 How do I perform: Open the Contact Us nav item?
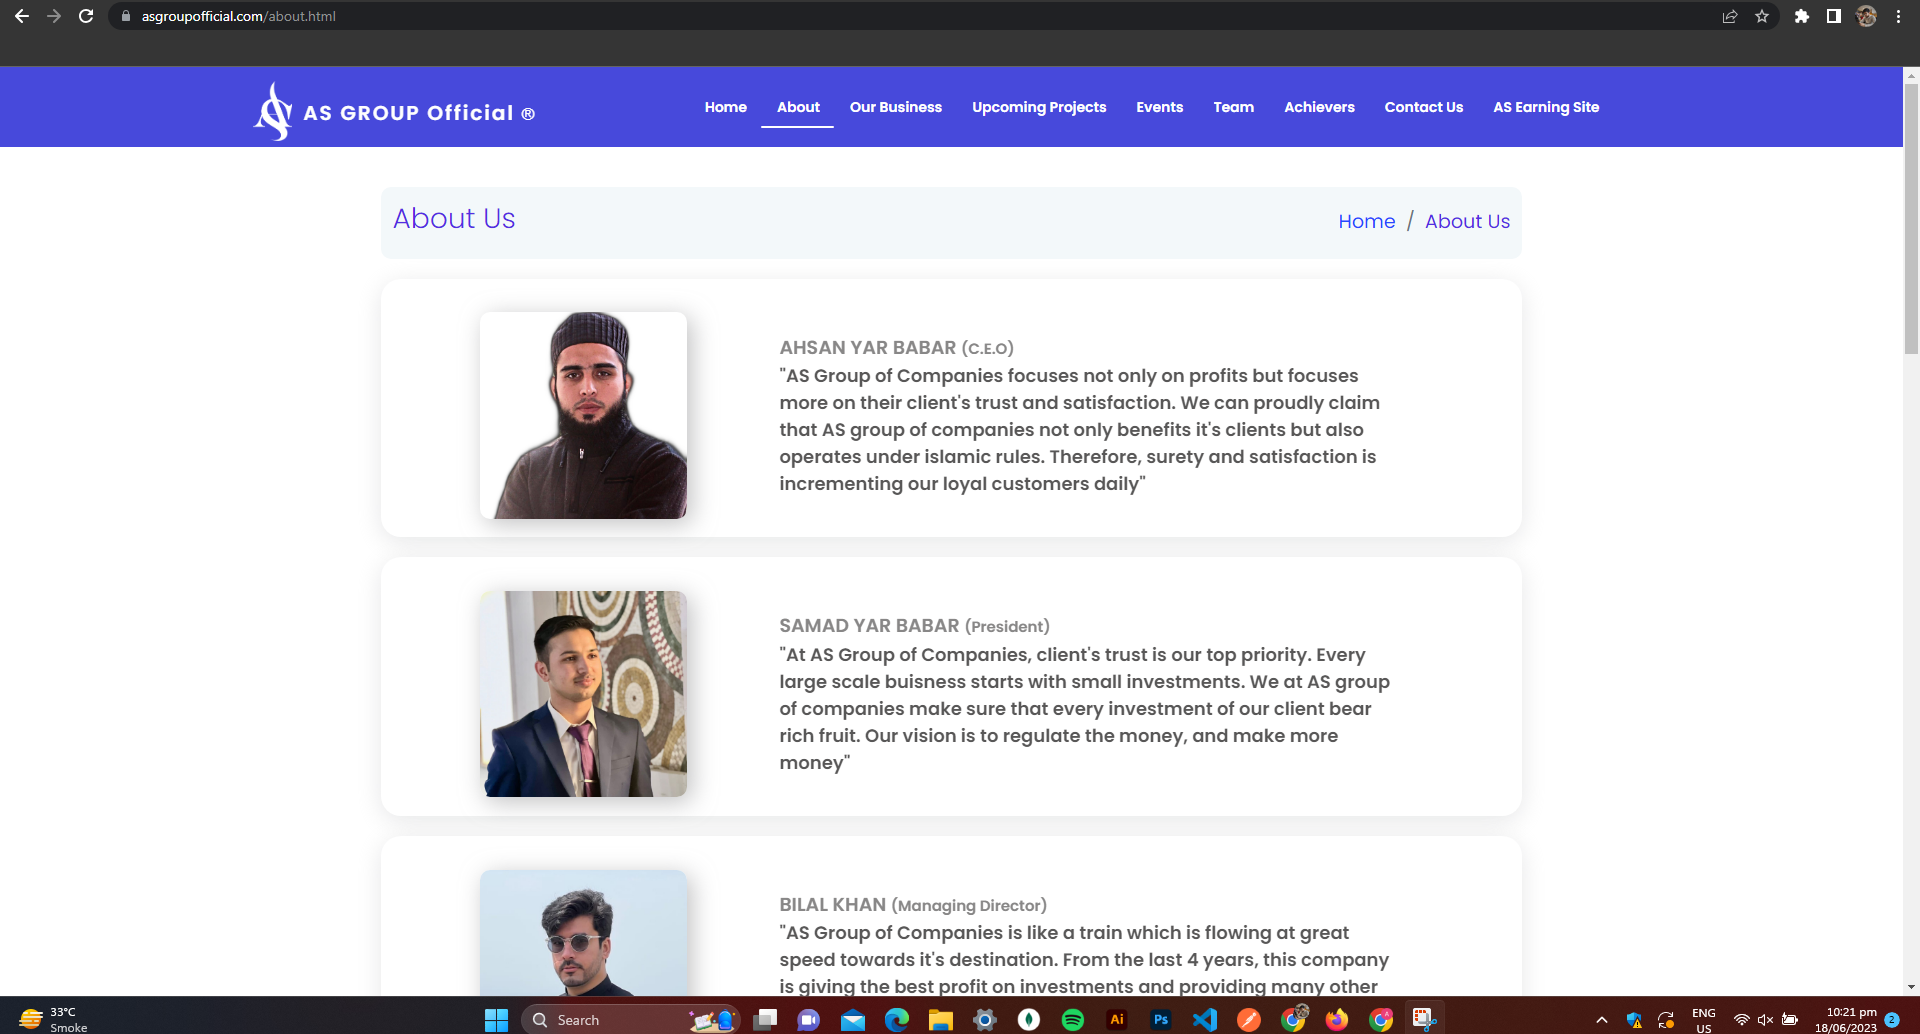coord(1423,107)
